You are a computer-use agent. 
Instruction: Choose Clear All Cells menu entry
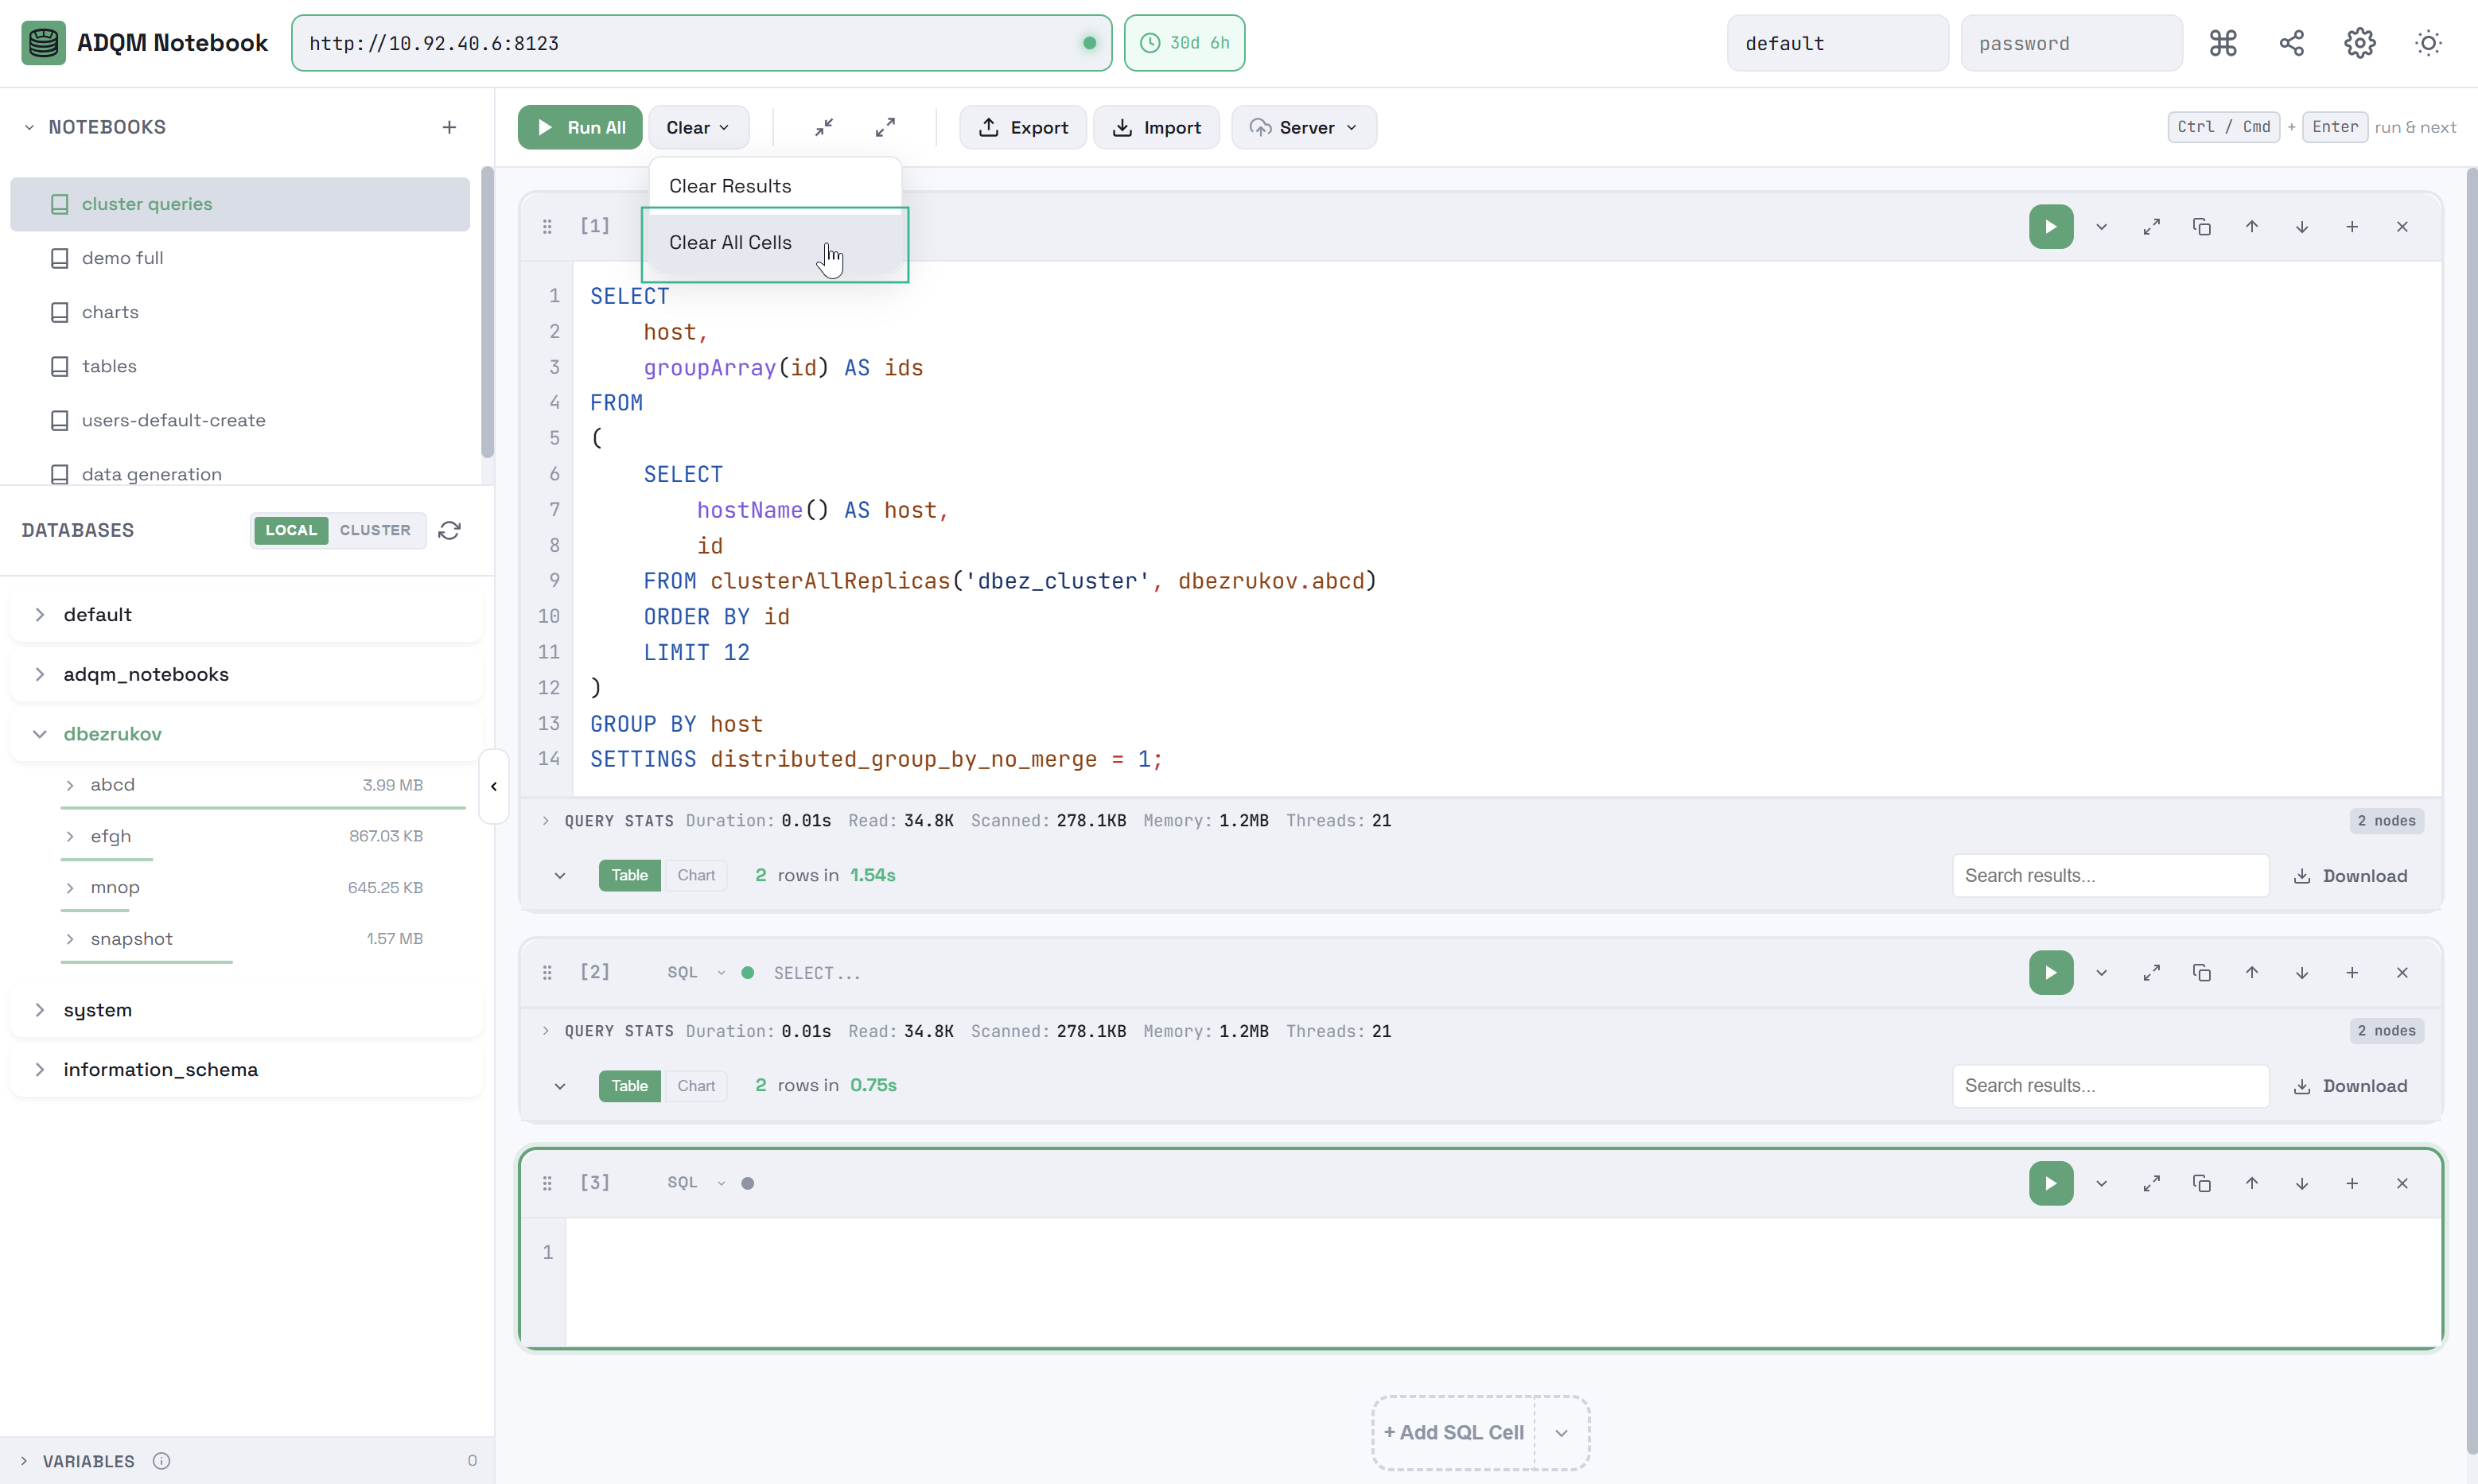tap(730, 243)
